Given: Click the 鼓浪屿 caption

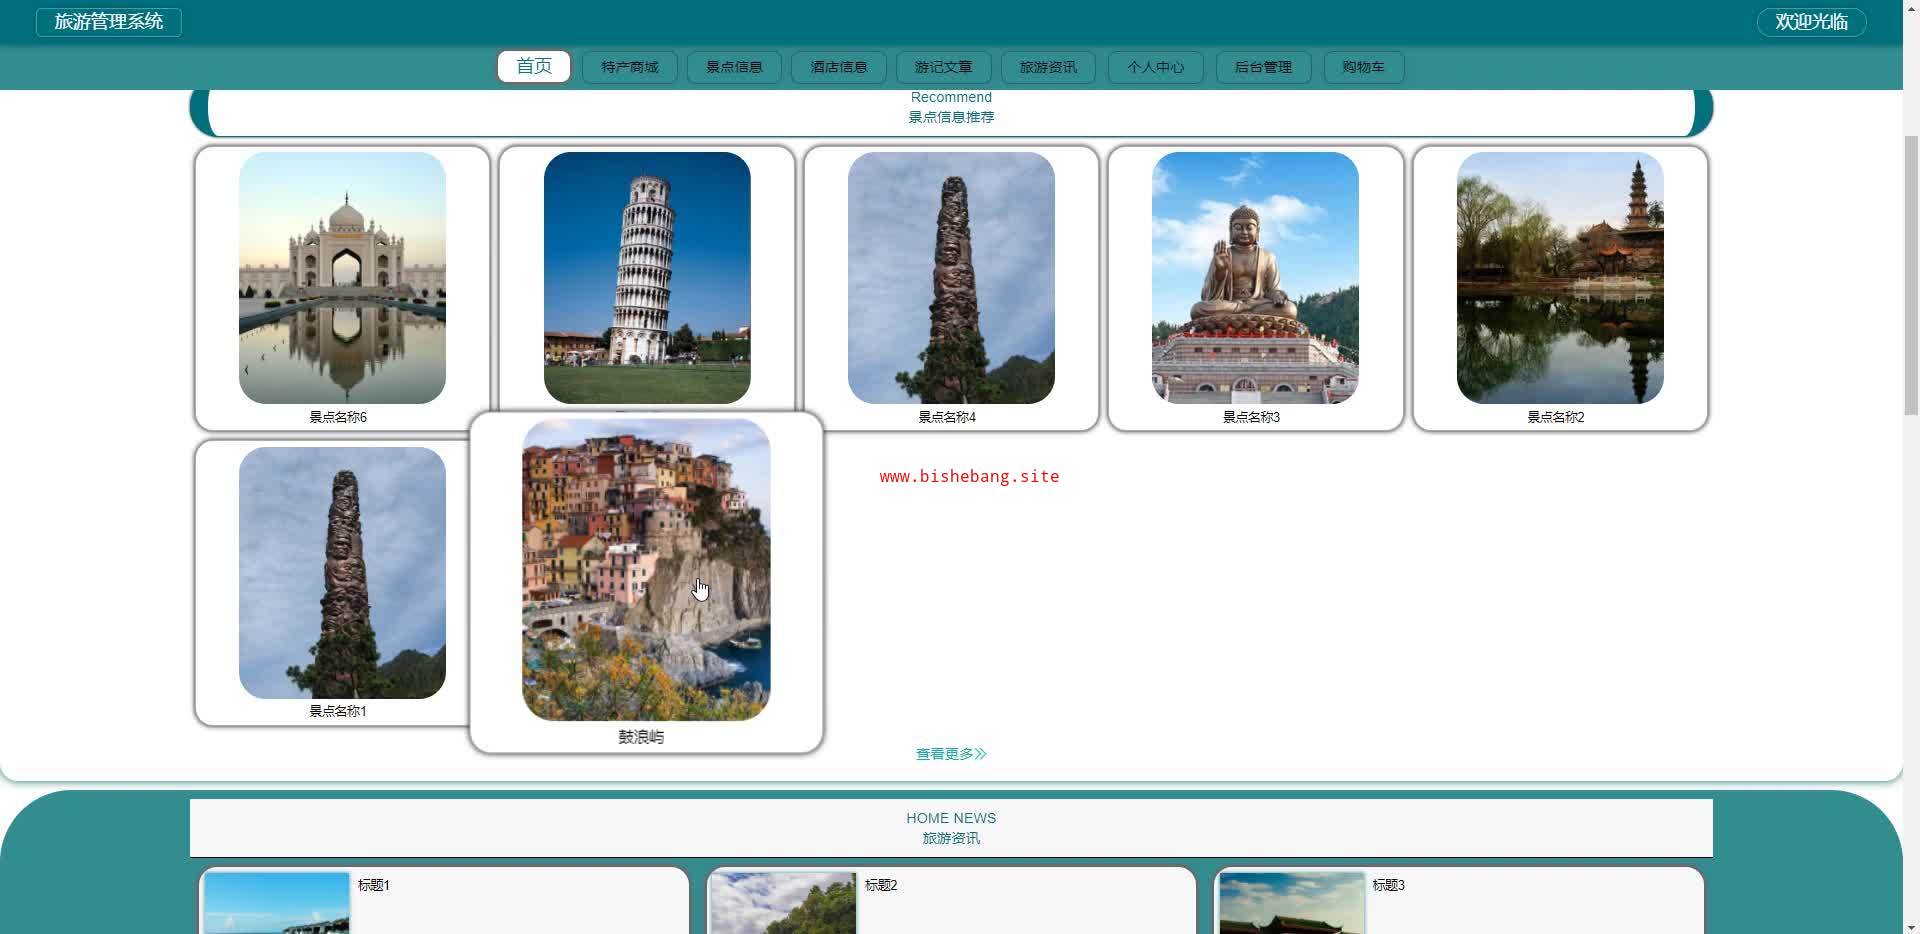Looking at the screenshot, I should pyautogui.click(x=641, y=737).
